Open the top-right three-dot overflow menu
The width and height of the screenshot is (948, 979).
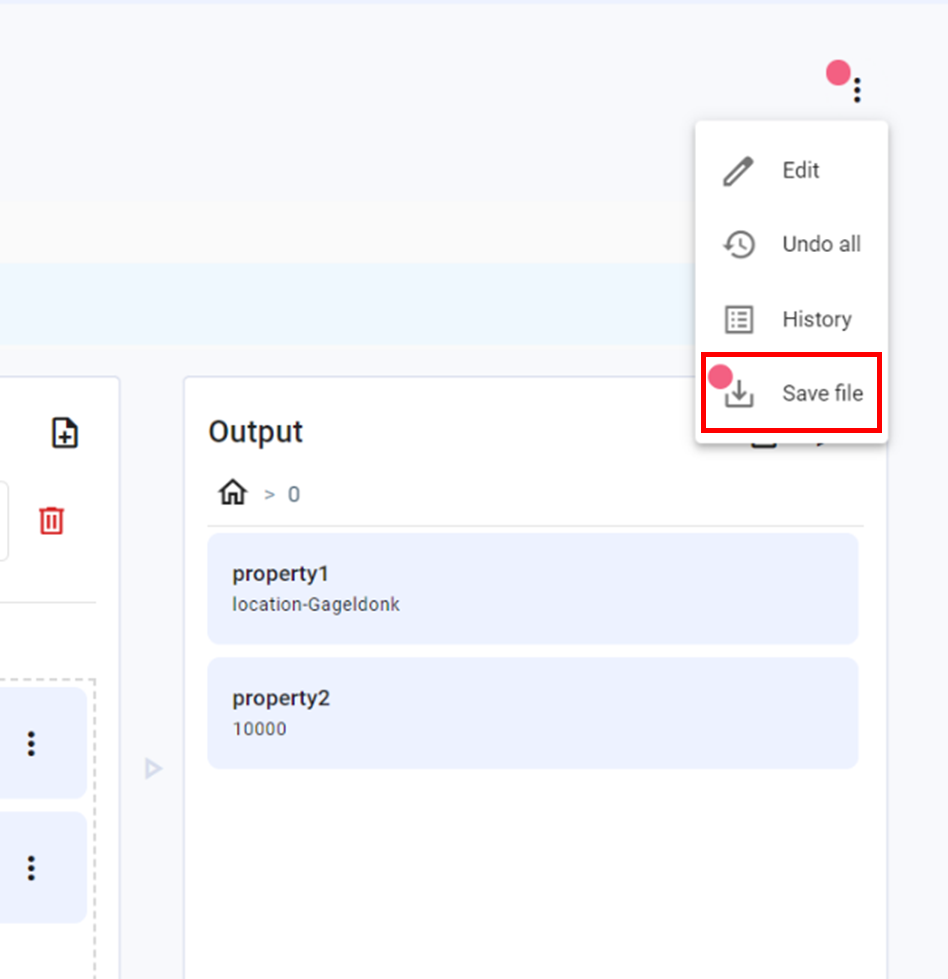tap(857, 91)
